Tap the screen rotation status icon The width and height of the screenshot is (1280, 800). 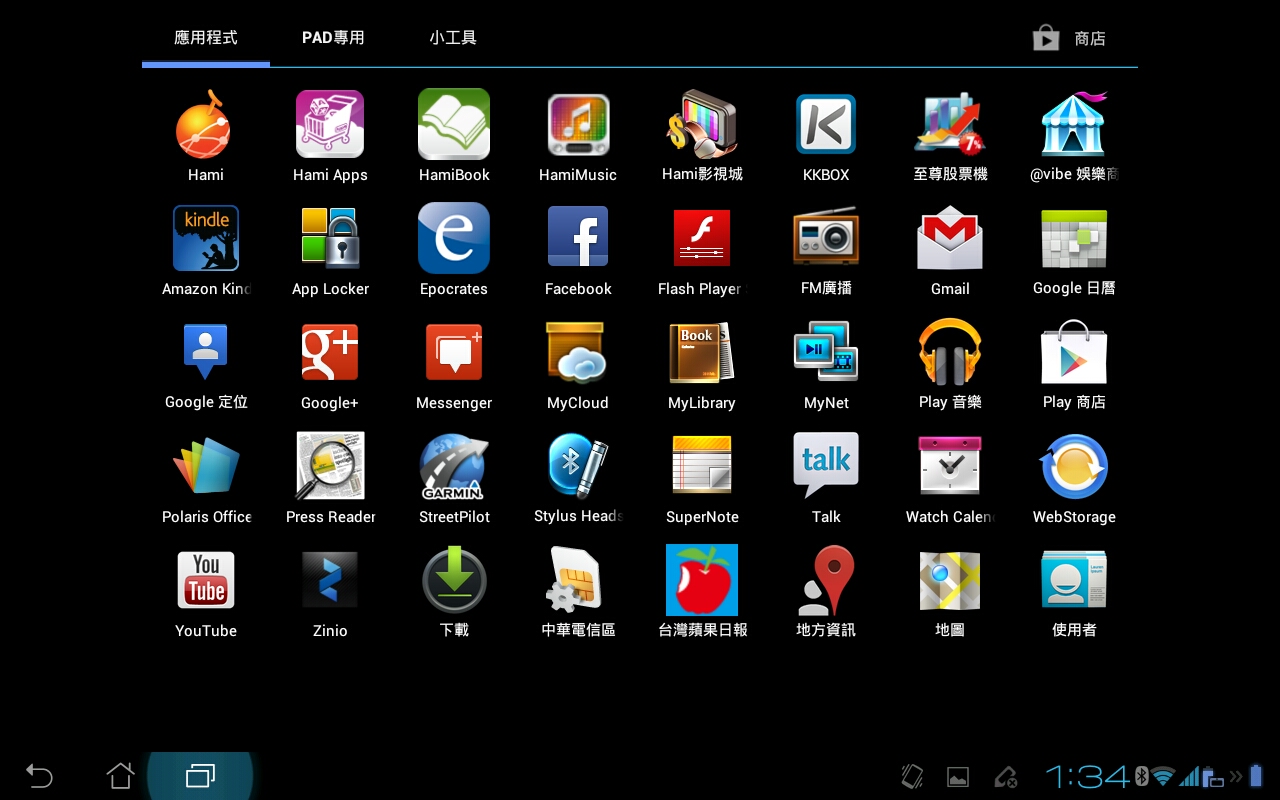[911, 776]
